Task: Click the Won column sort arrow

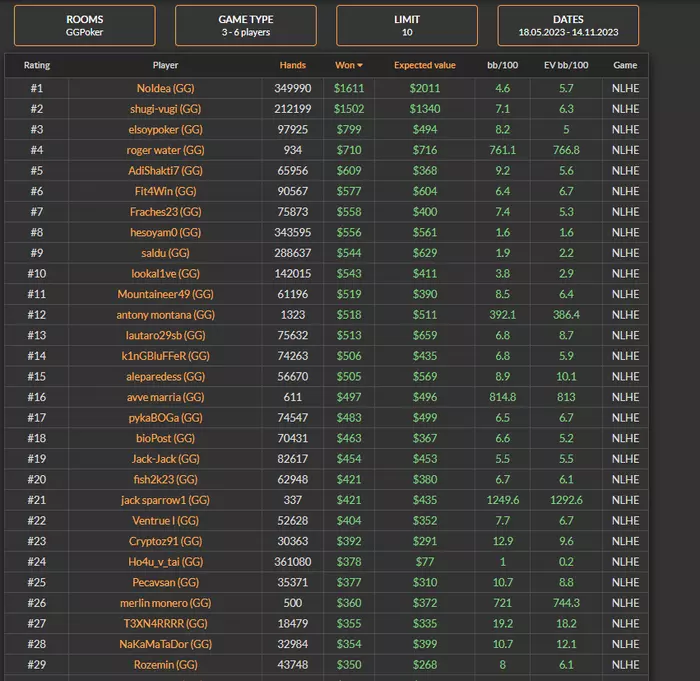Action: click(x=360, y=66)
